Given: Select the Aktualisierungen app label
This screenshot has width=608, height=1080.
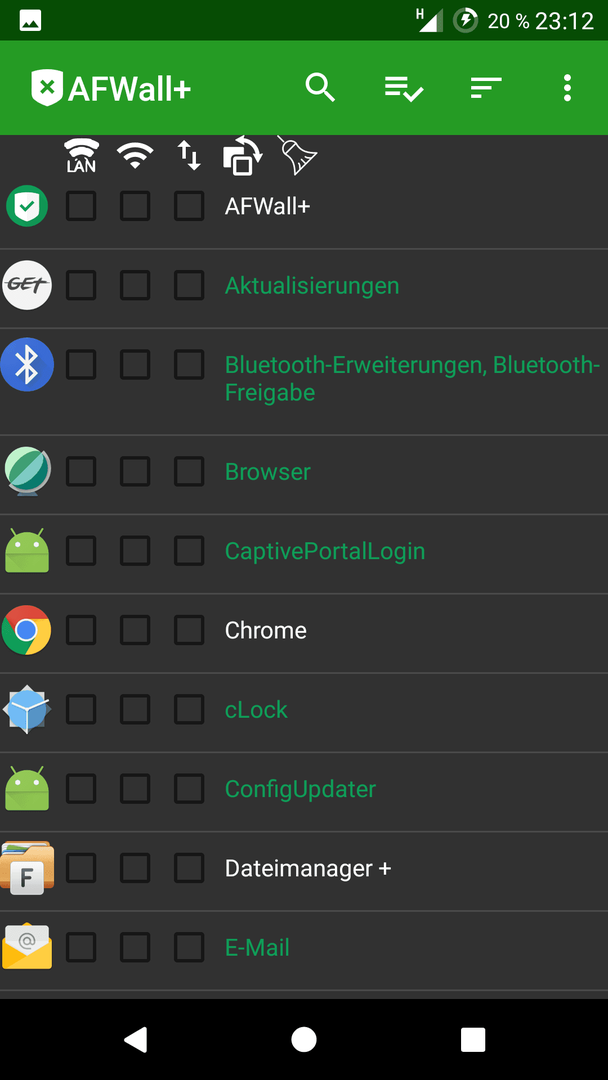Looking at the screenshot, I should [x=312, y=285].
